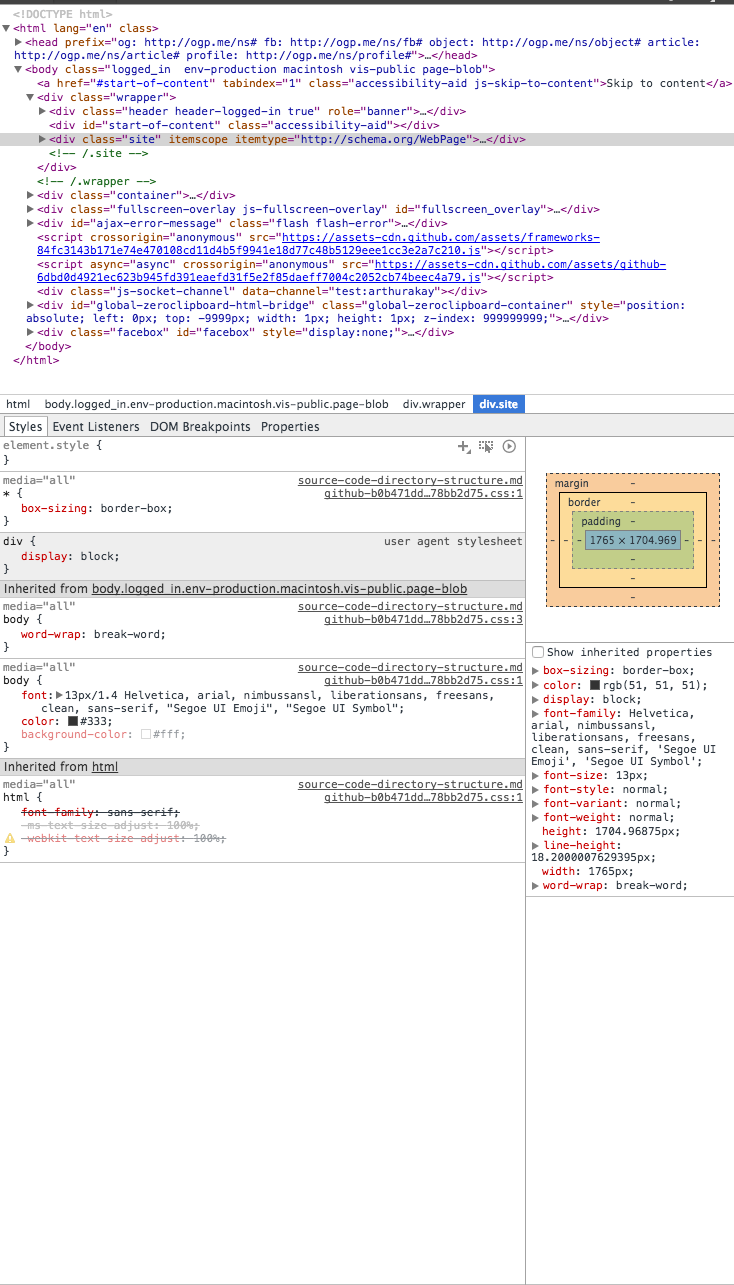This screenshot has width=734, height=1285.
Task: Select div.site breadcrumb item
Action: coord(498,404)
